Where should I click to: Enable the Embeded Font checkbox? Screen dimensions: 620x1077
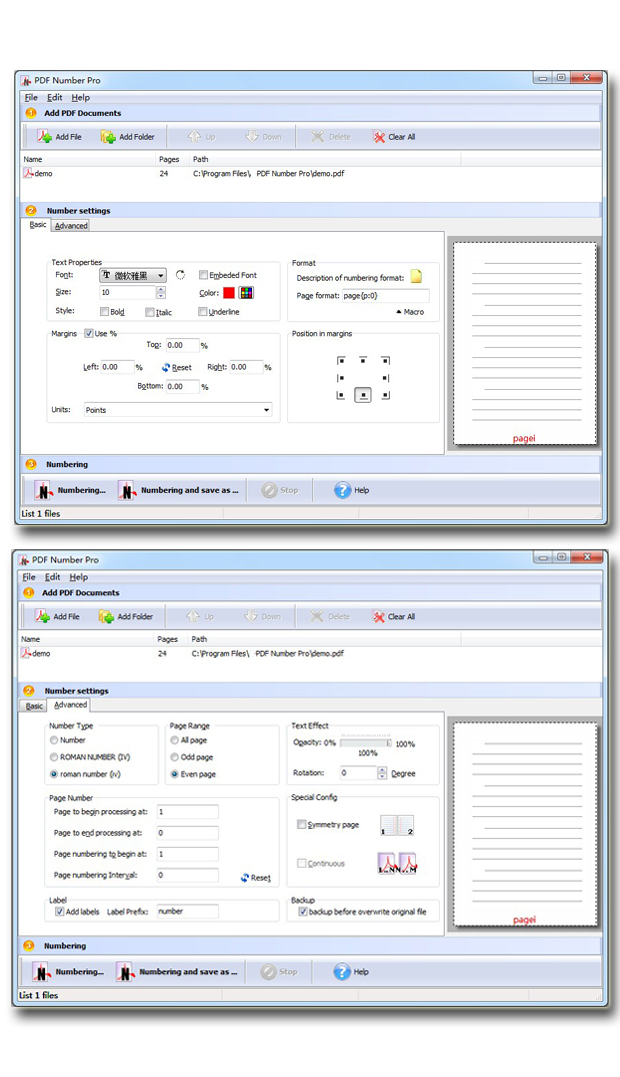point(203,275)
